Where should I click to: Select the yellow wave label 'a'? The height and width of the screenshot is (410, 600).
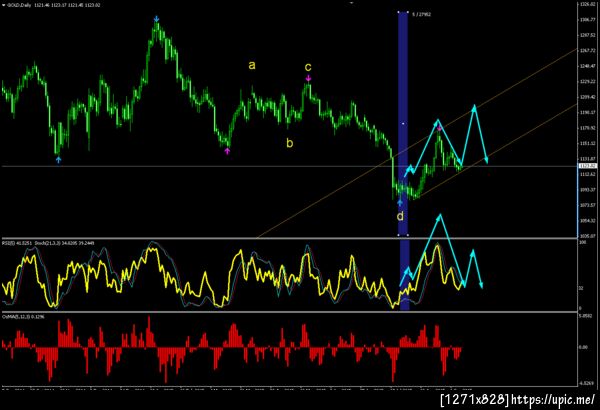251,65
